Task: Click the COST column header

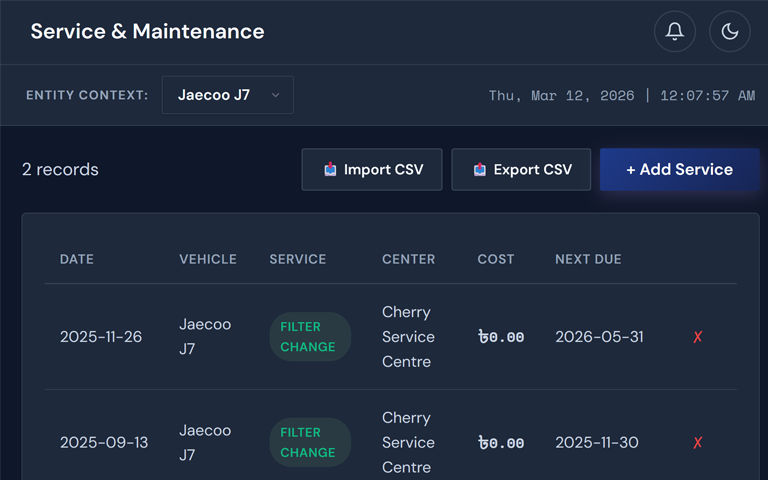Action: tap(496, 259)
